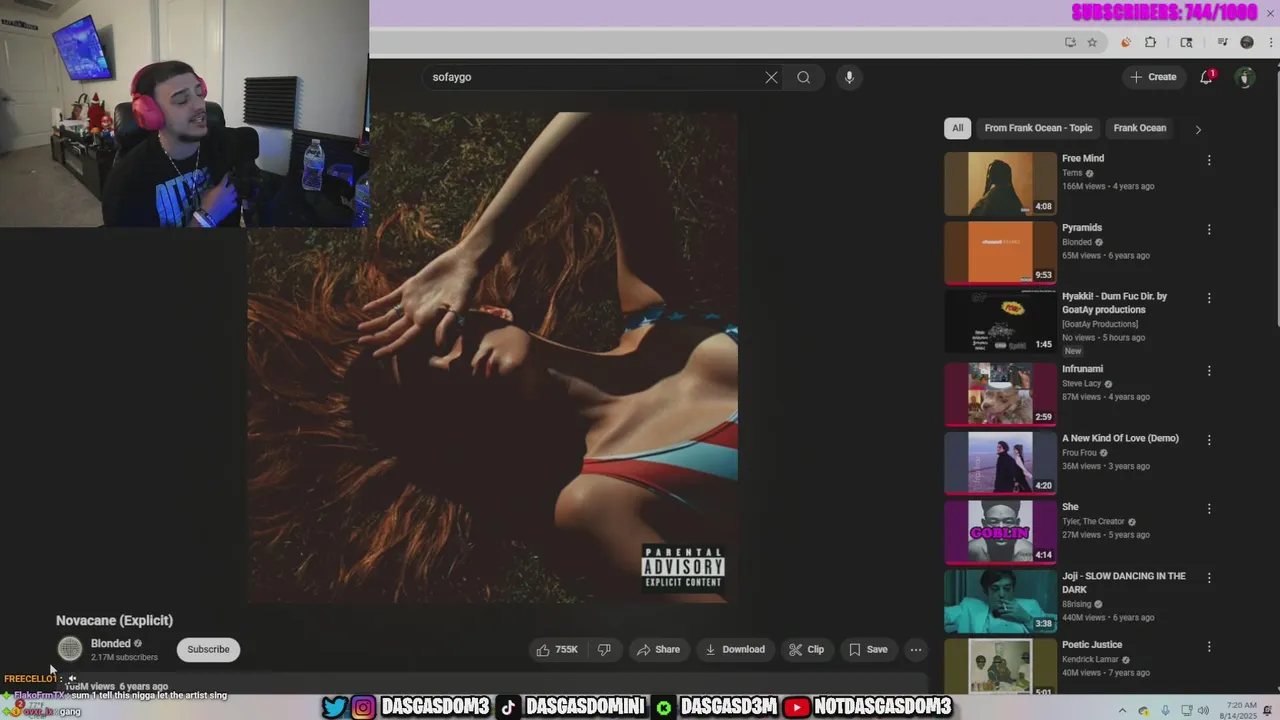Click the microphone tray icon
This screenshot has height=720, width=1280.
pos(1165,711)
